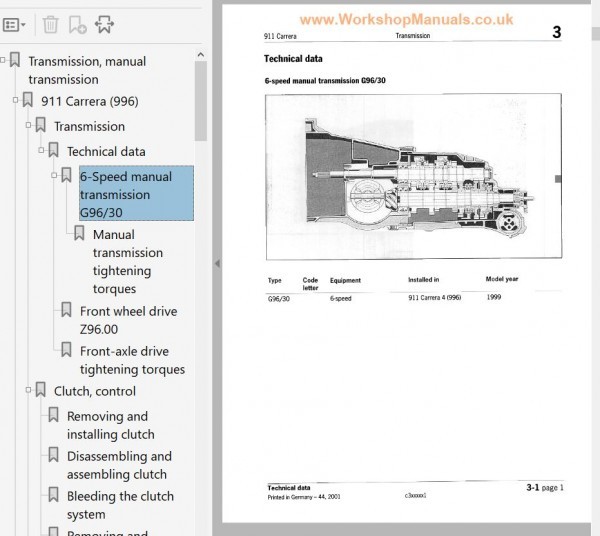Screen dimensions: 600x536
Task: Click the add new bookmark icon
Action: (x=77, y=24)
